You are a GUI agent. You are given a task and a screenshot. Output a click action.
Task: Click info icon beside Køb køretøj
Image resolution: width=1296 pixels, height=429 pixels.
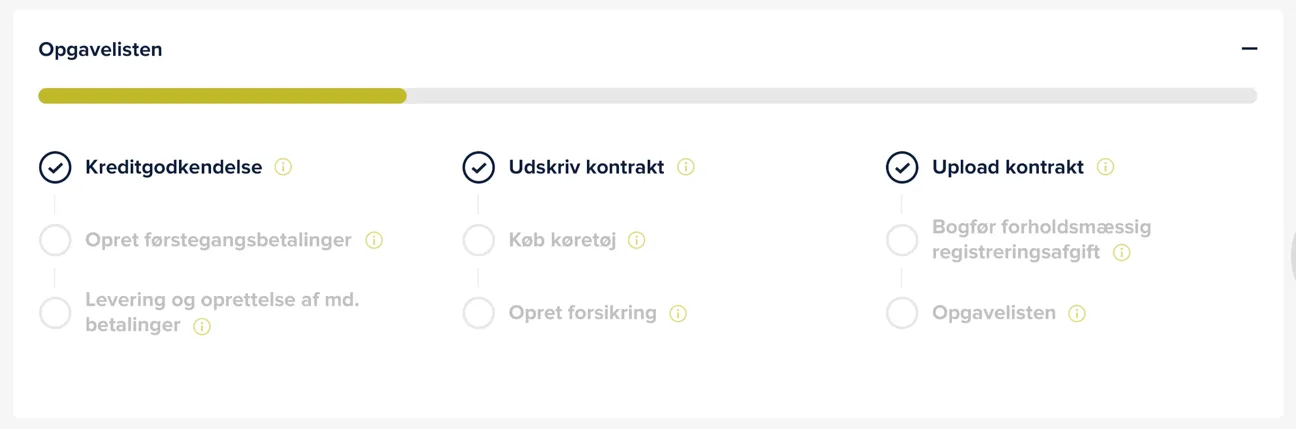(x=636, y=240)
